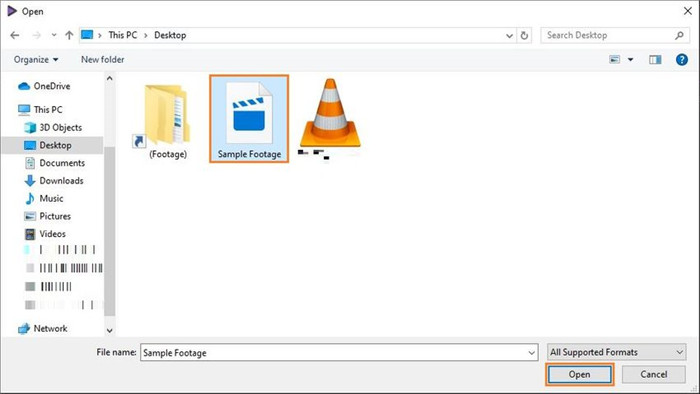
Task: Refresh the Desktop folder view
Action: coord(525,35)
